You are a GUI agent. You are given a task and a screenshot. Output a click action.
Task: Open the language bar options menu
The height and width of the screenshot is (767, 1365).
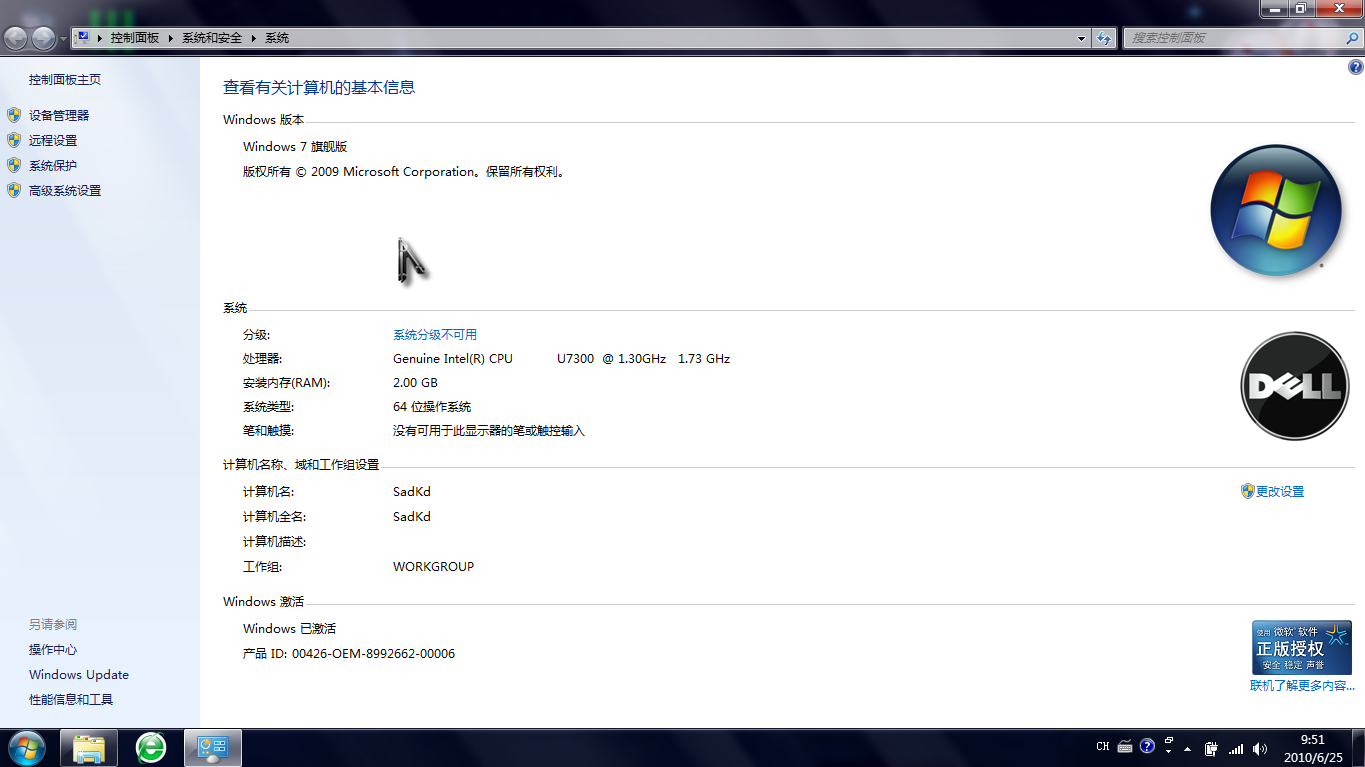coord(1168,752)
